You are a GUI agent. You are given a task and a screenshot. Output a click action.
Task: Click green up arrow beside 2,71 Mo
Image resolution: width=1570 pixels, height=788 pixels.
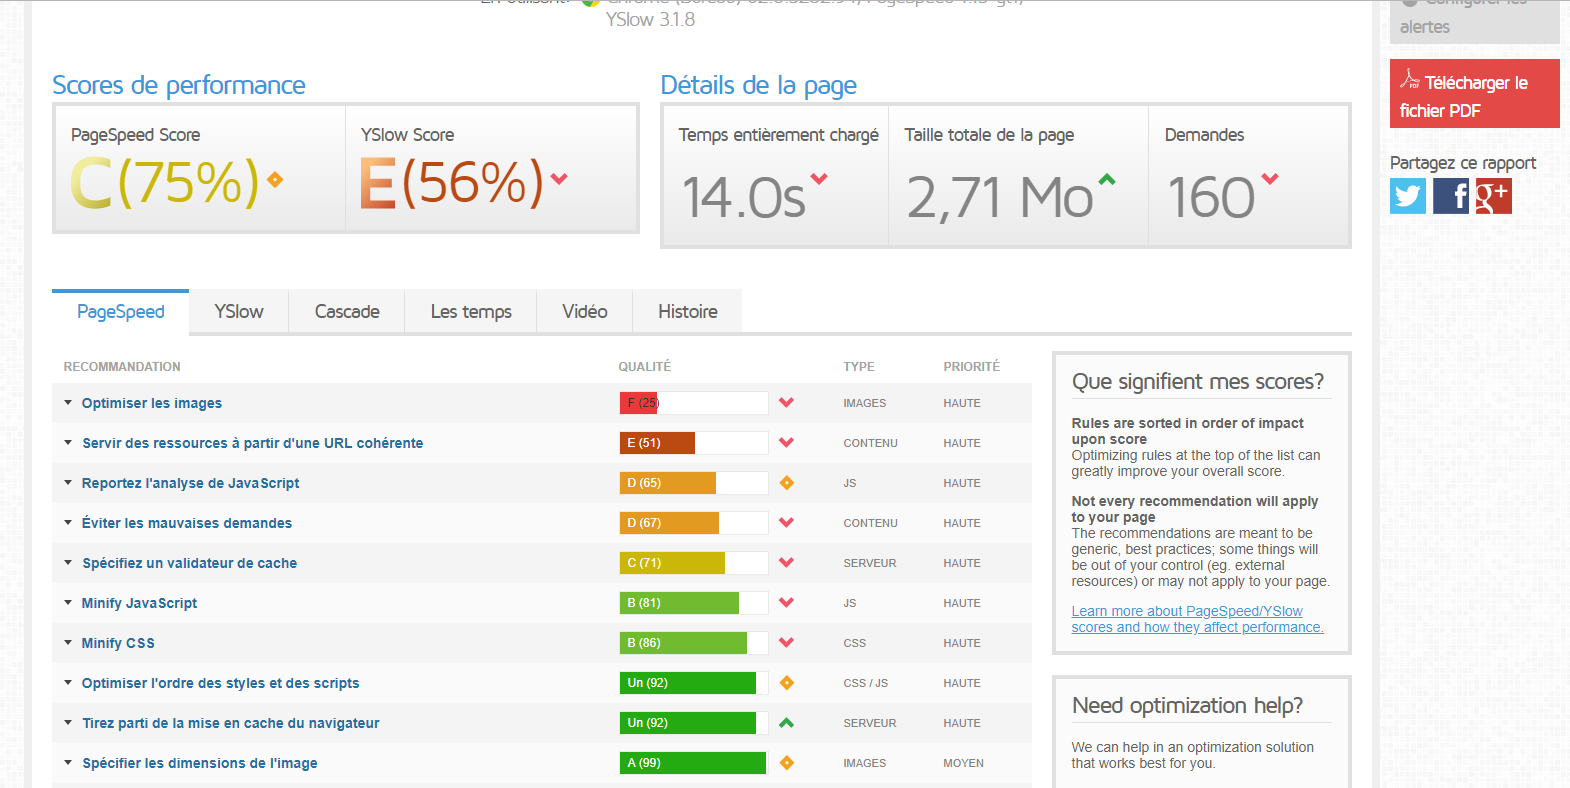coord(1106,180)
